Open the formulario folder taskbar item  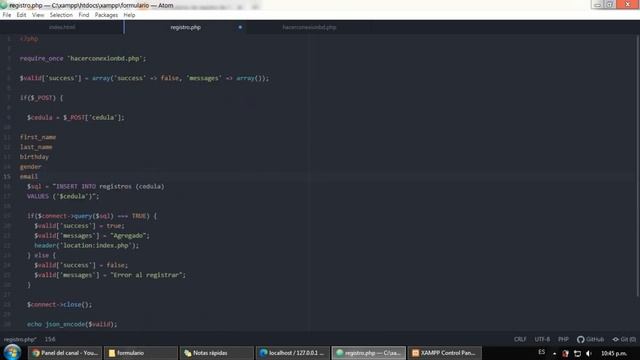140,353
